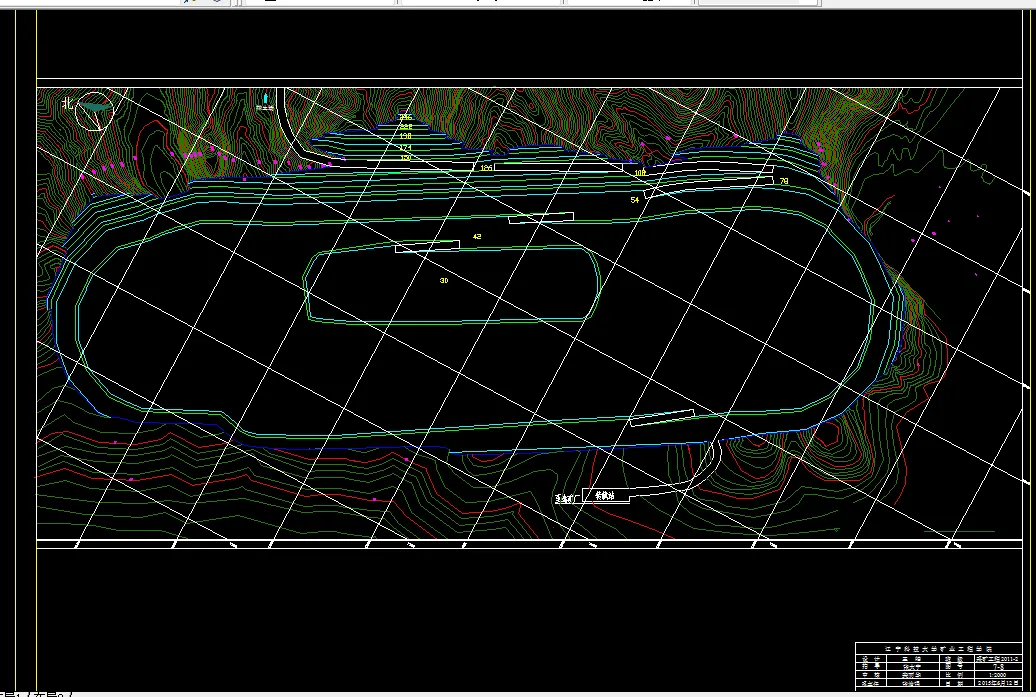The image size is (1036, 697).
Task: Click the 7-3 drawing number cell
Action: (997, 667)
